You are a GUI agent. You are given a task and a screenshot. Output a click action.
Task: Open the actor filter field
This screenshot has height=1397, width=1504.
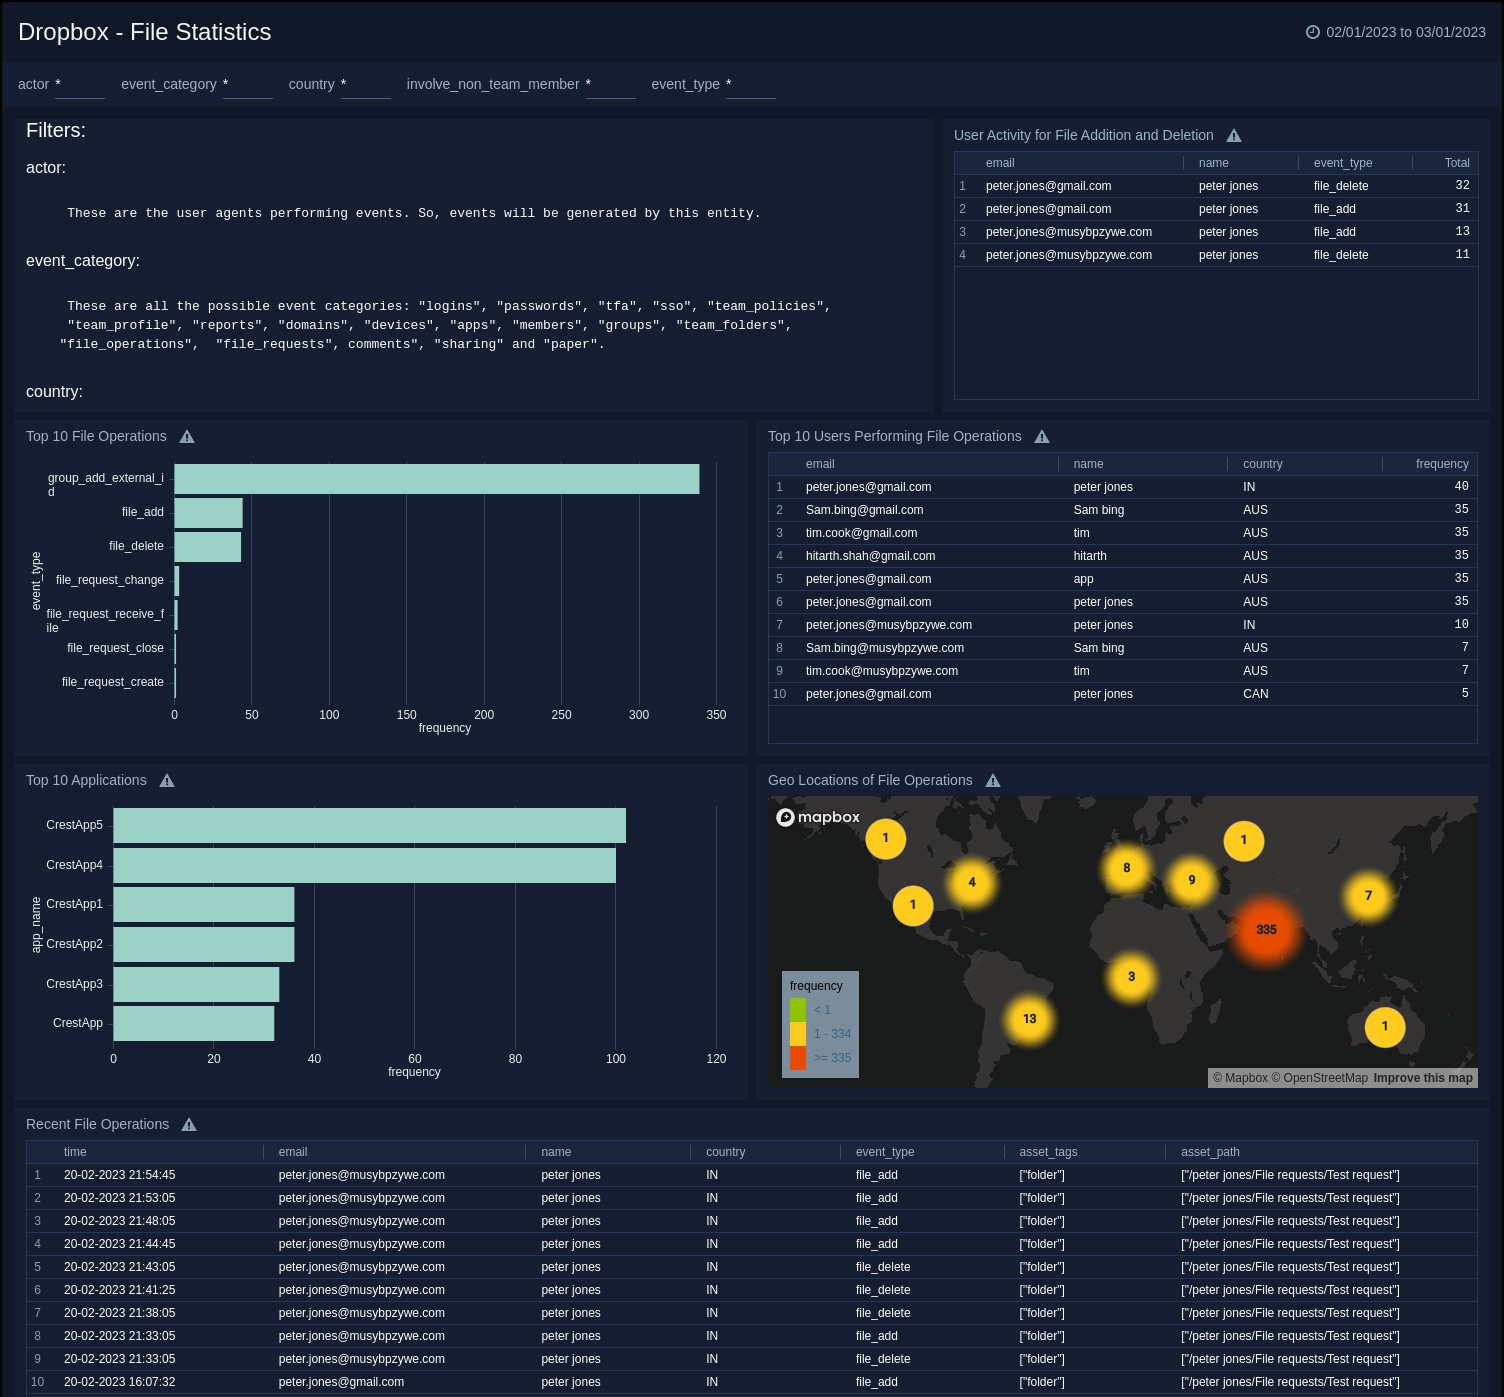point(80,90)
